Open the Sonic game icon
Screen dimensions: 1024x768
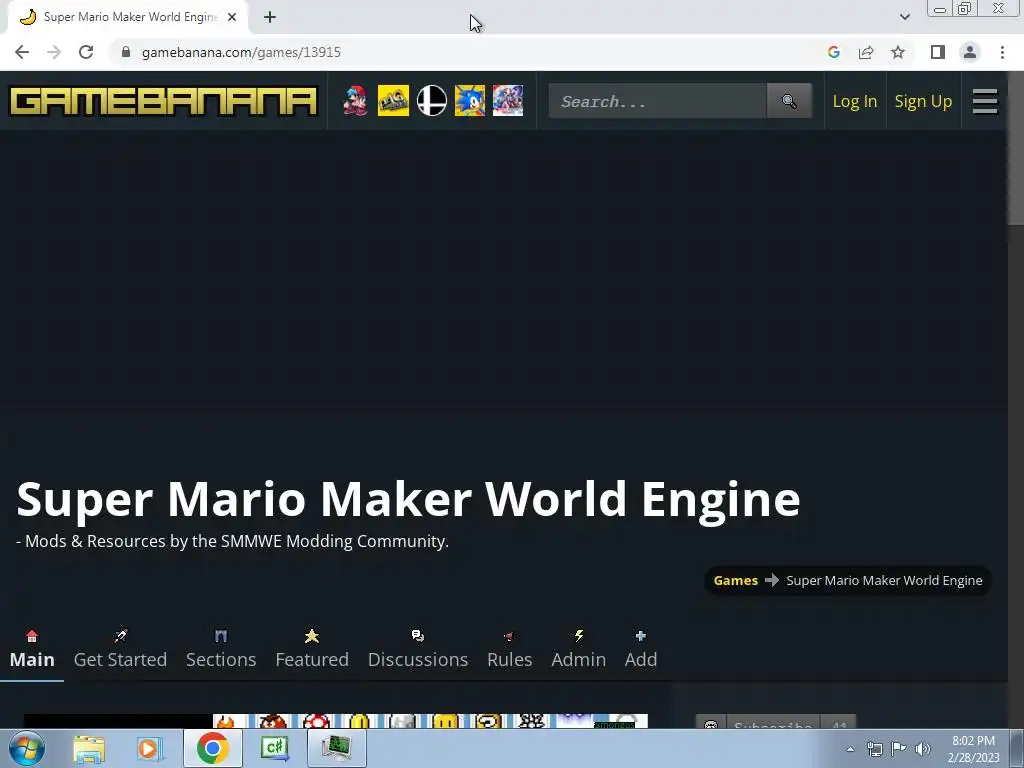(x=470, y=101)
